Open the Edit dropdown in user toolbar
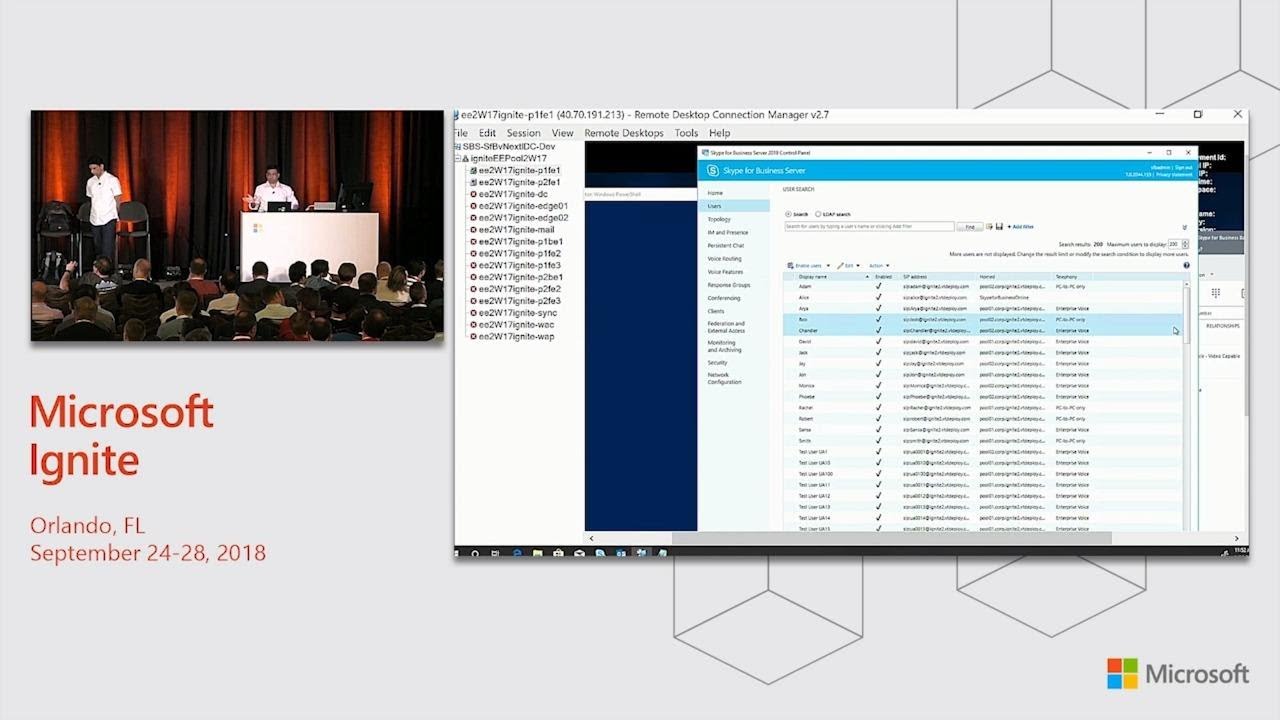This screenshot has height=720, width=1280. (x=848, y=266)
